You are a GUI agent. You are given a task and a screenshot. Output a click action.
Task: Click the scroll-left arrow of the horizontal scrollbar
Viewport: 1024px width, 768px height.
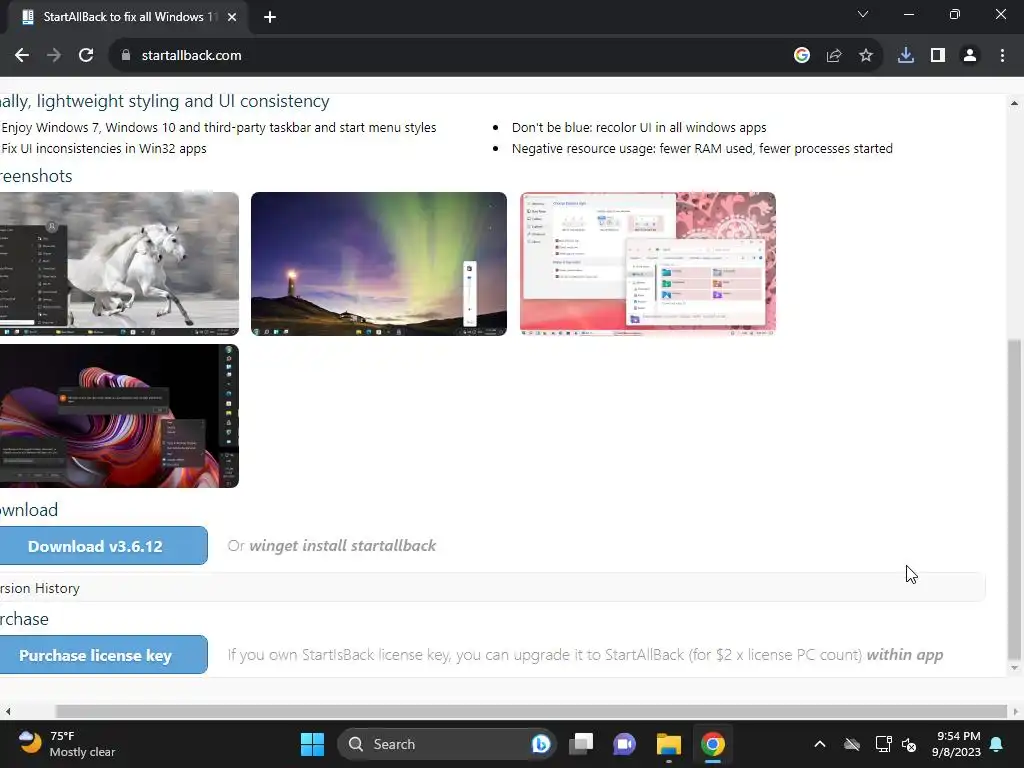[7, 711]
